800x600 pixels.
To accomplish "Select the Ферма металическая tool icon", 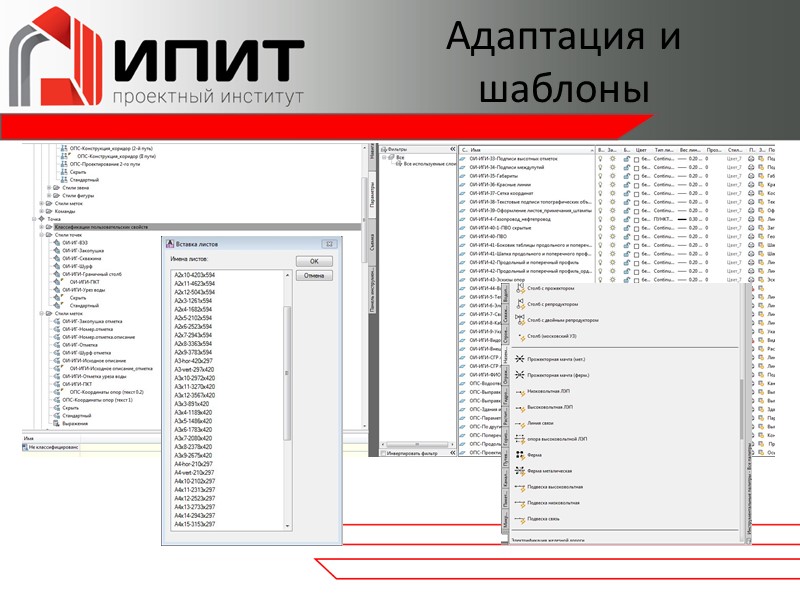I will point(520,471).
